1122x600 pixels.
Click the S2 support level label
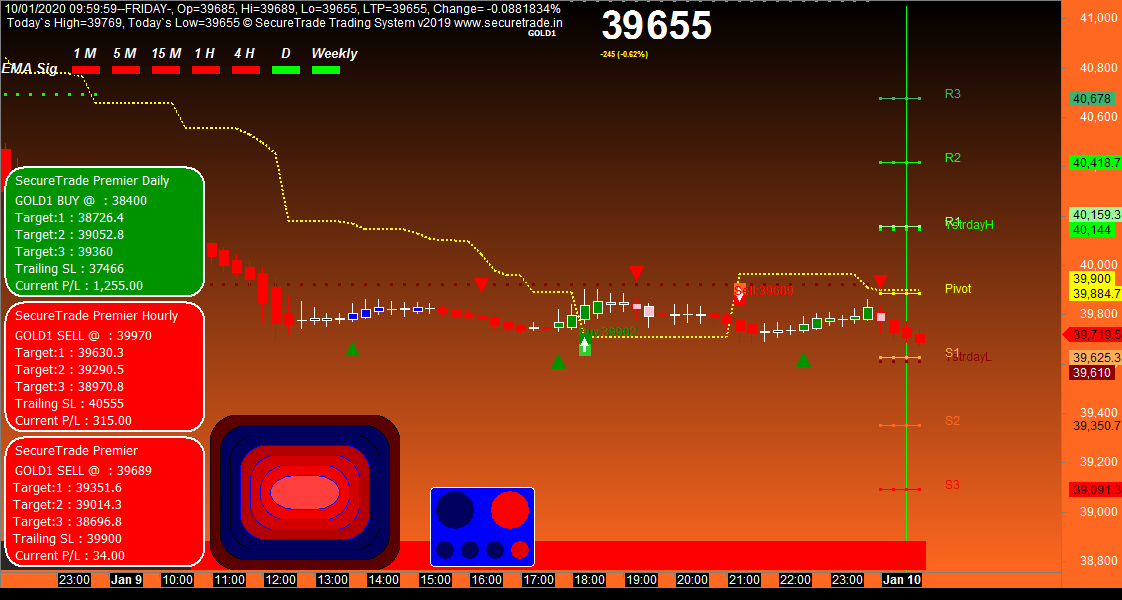tap(952, 421)
